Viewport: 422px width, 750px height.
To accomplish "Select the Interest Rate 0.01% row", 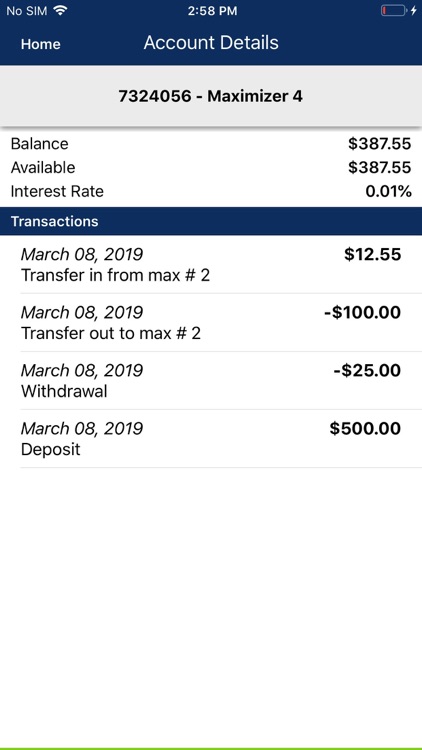I will click(x=211, y=191).
